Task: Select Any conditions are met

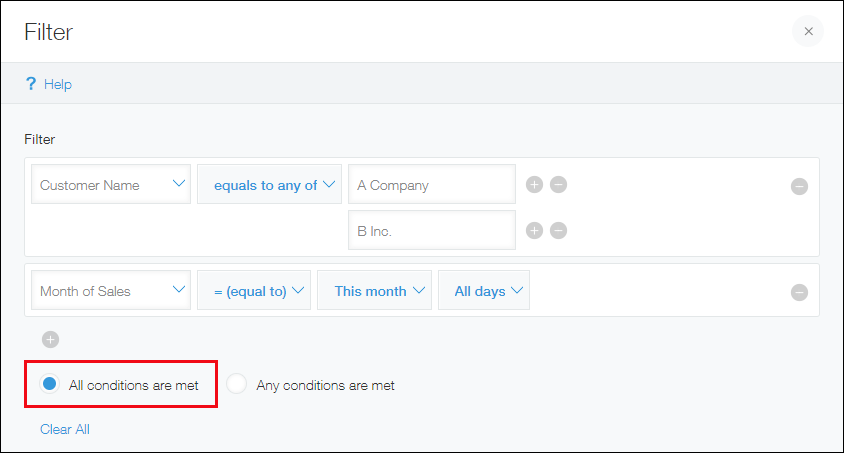Action: pos(236,384)
